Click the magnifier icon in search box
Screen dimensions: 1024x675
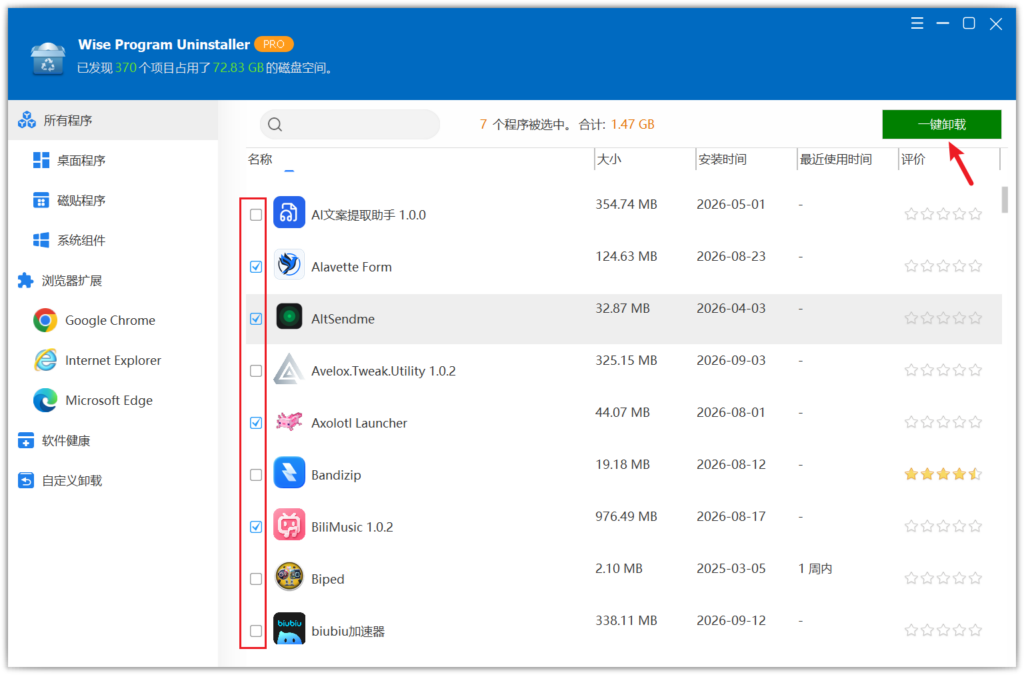click(x=275, y=124)
